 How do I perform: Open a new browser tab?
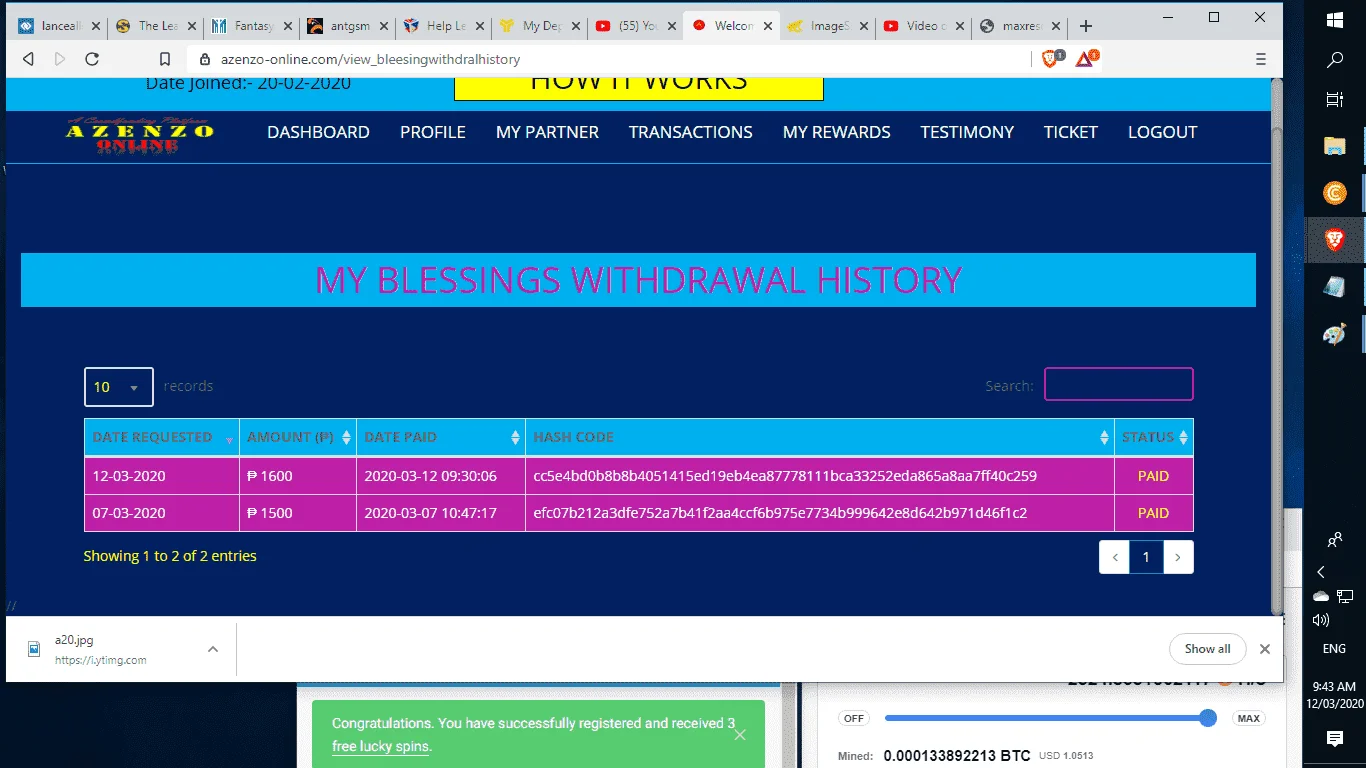click(1086, 26)
